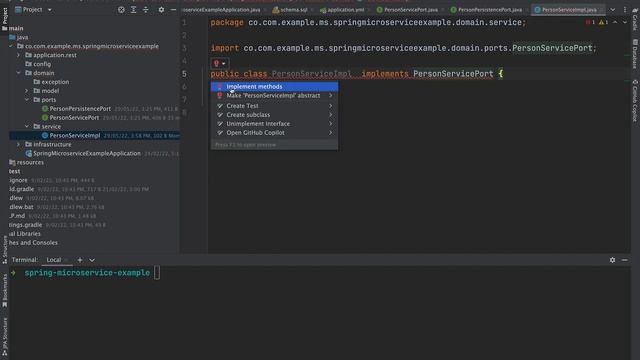
Task: Click the error count indicator
Action: pyautogui.click(x=590, y=22)
